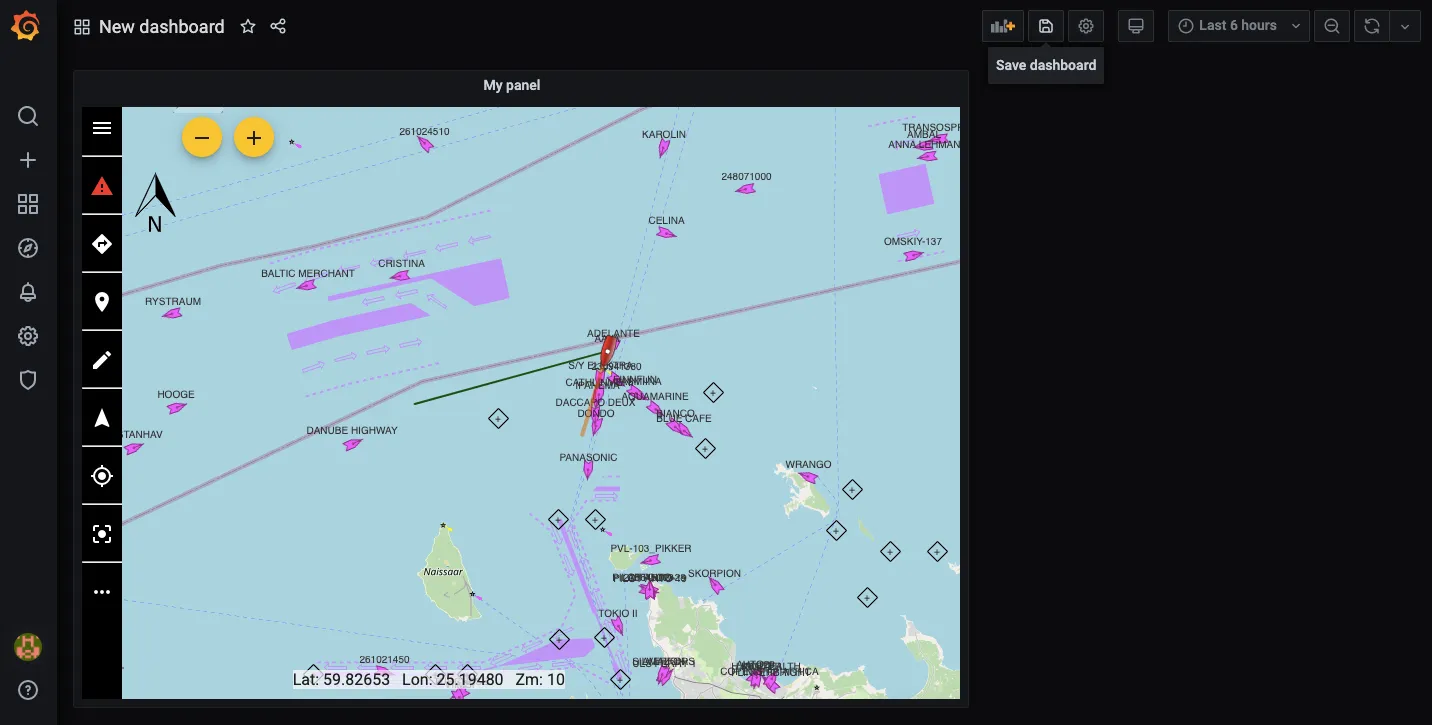The height and width of the screenshot is (725, 1432).
Task: Click the PANASONIC vessel on the map
Action: point(589,471)
